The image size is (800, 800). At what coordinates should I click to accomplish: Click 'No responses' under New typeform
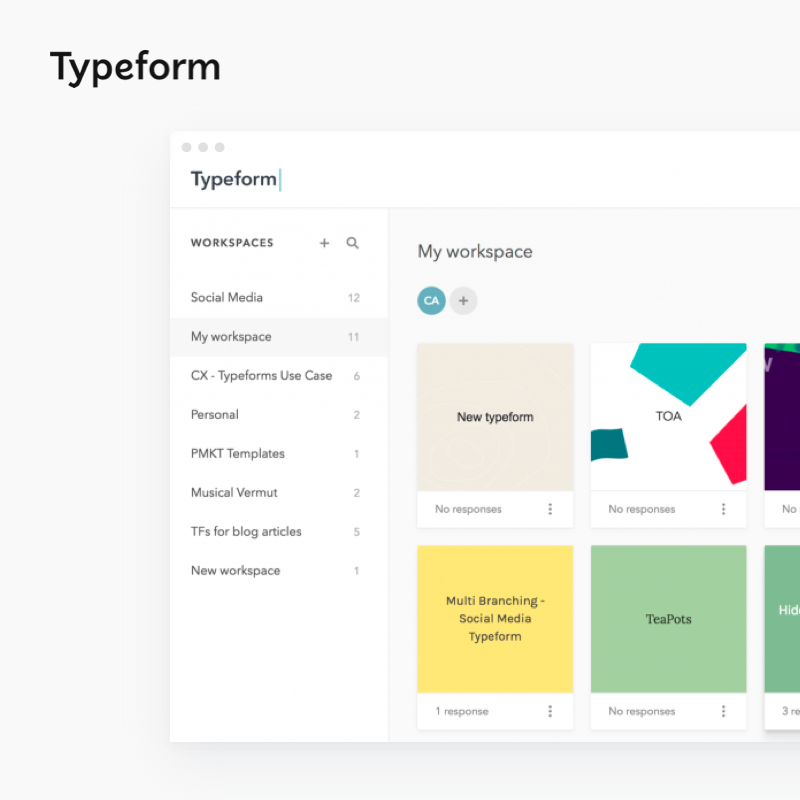(468, 509)
